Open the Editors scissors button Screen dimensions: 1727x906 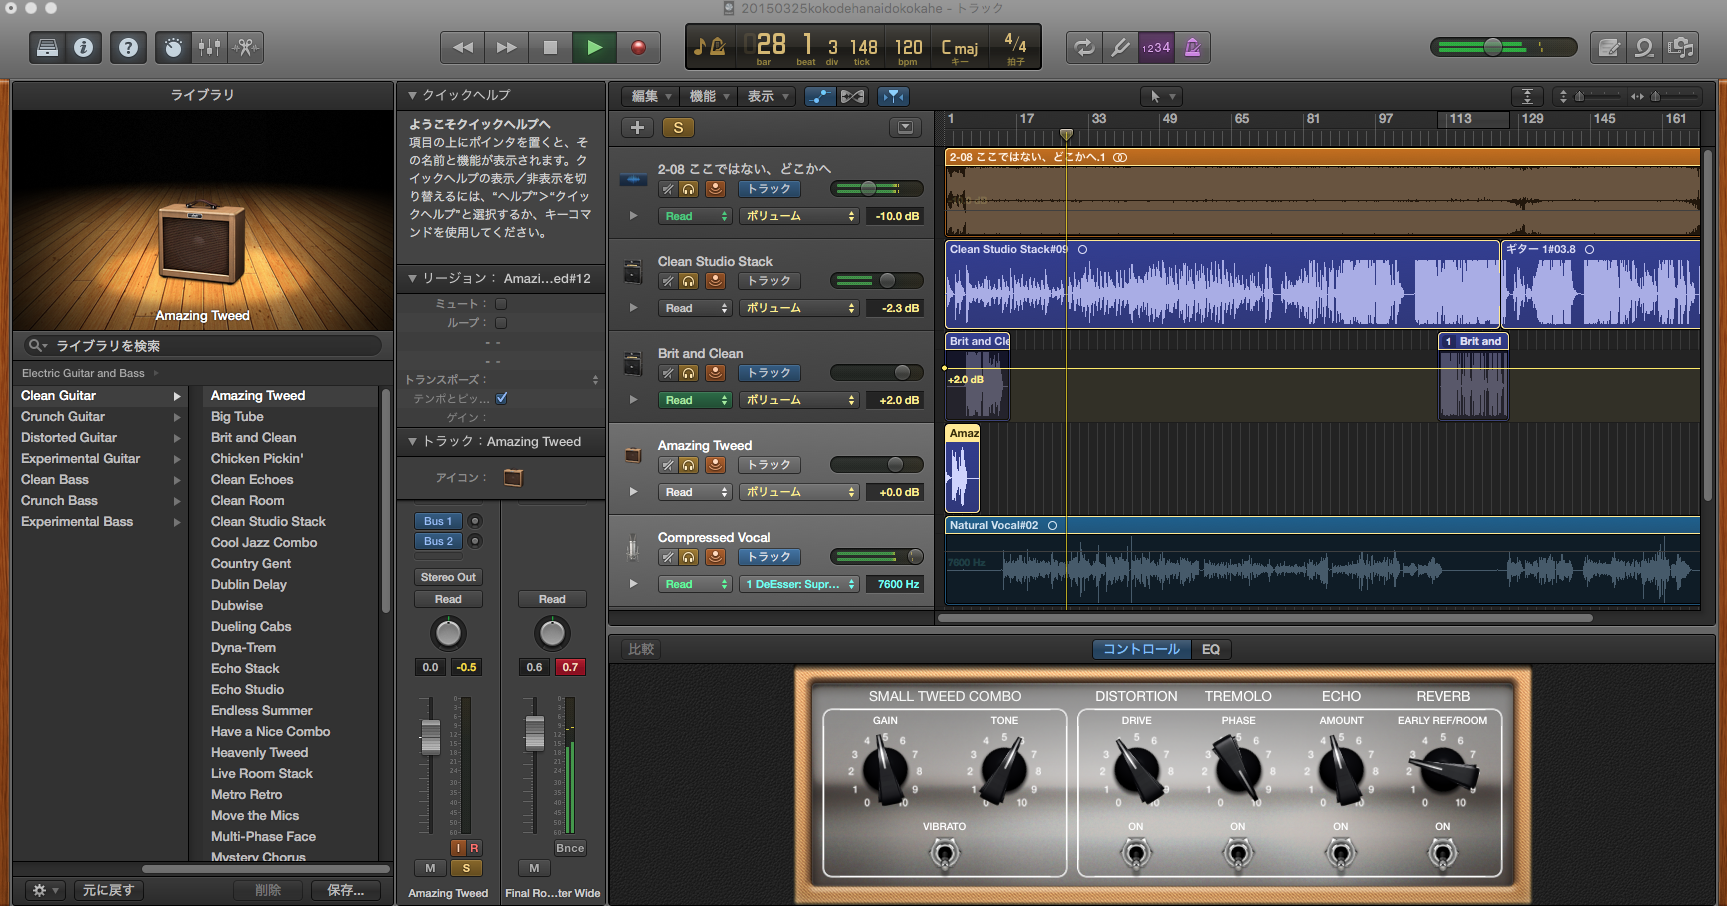click(x=245, y=47)
